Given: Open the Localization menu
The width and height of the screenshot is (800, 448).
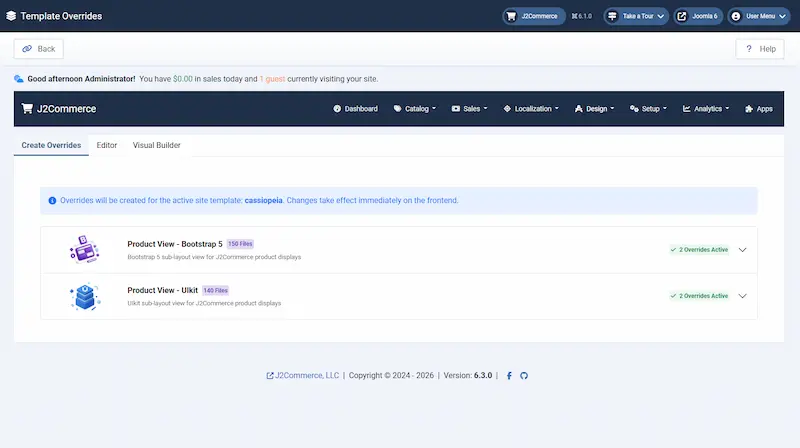Looking at the screenshot, I should (x=531, y=109).
